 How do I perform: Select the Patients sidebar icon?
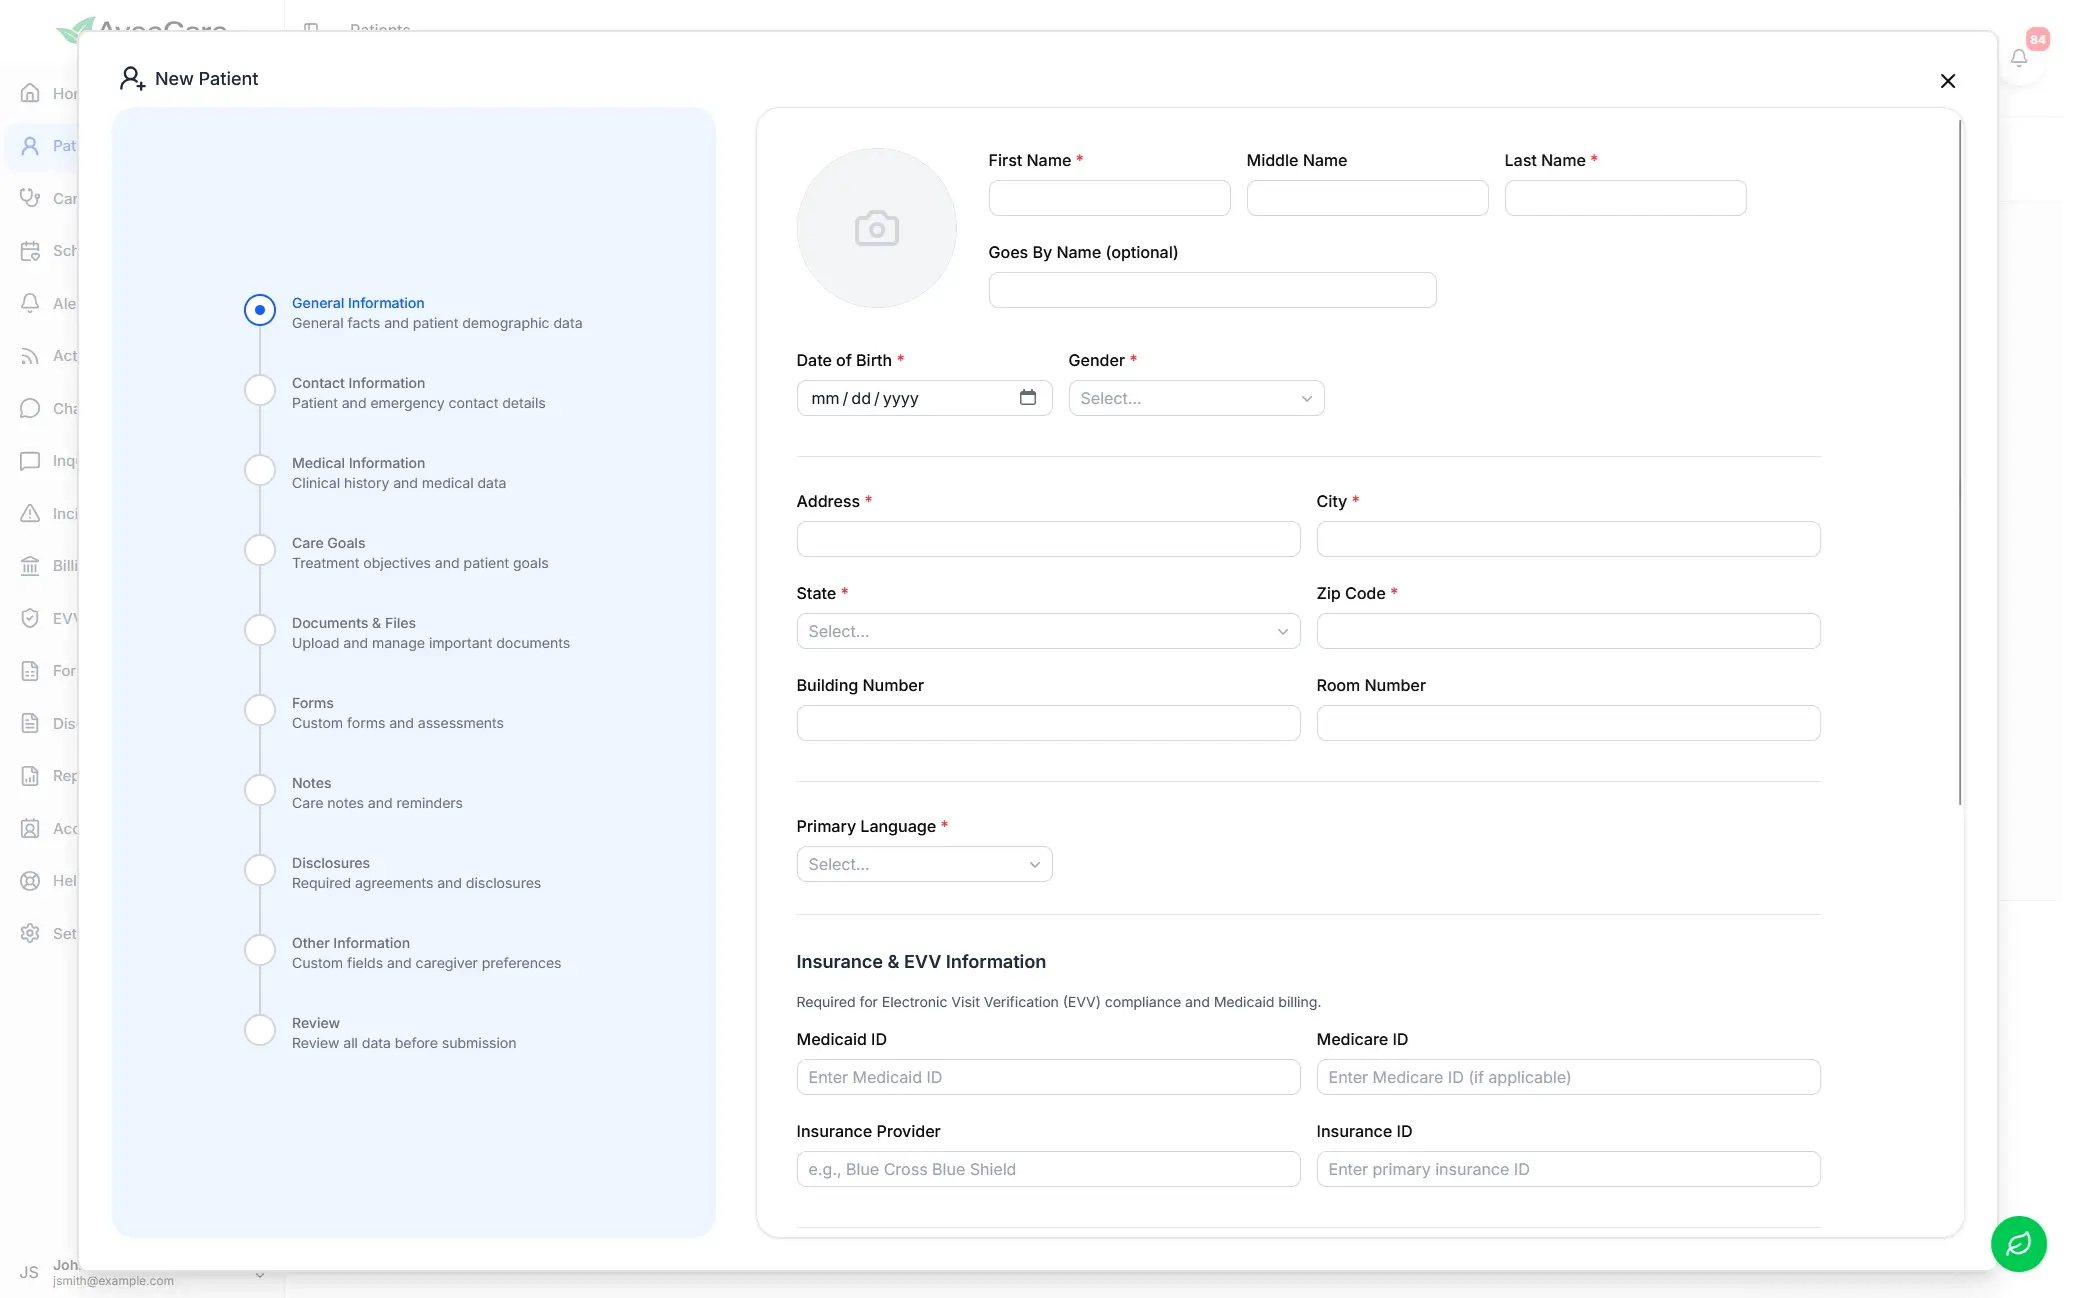pos(30,146)
